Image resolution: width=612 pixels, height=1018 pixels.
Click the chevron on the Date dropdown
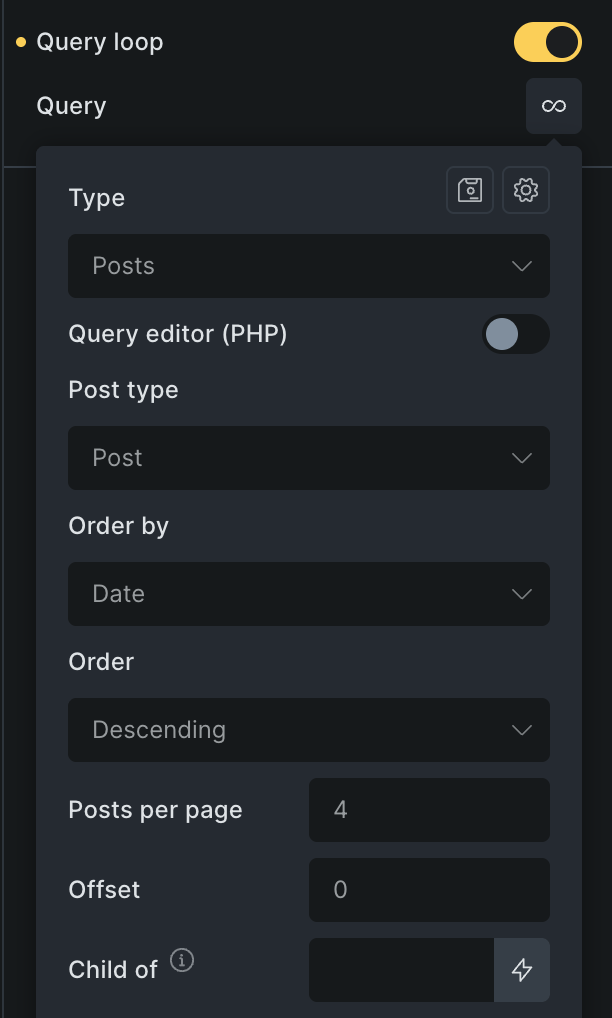point(521,594)
